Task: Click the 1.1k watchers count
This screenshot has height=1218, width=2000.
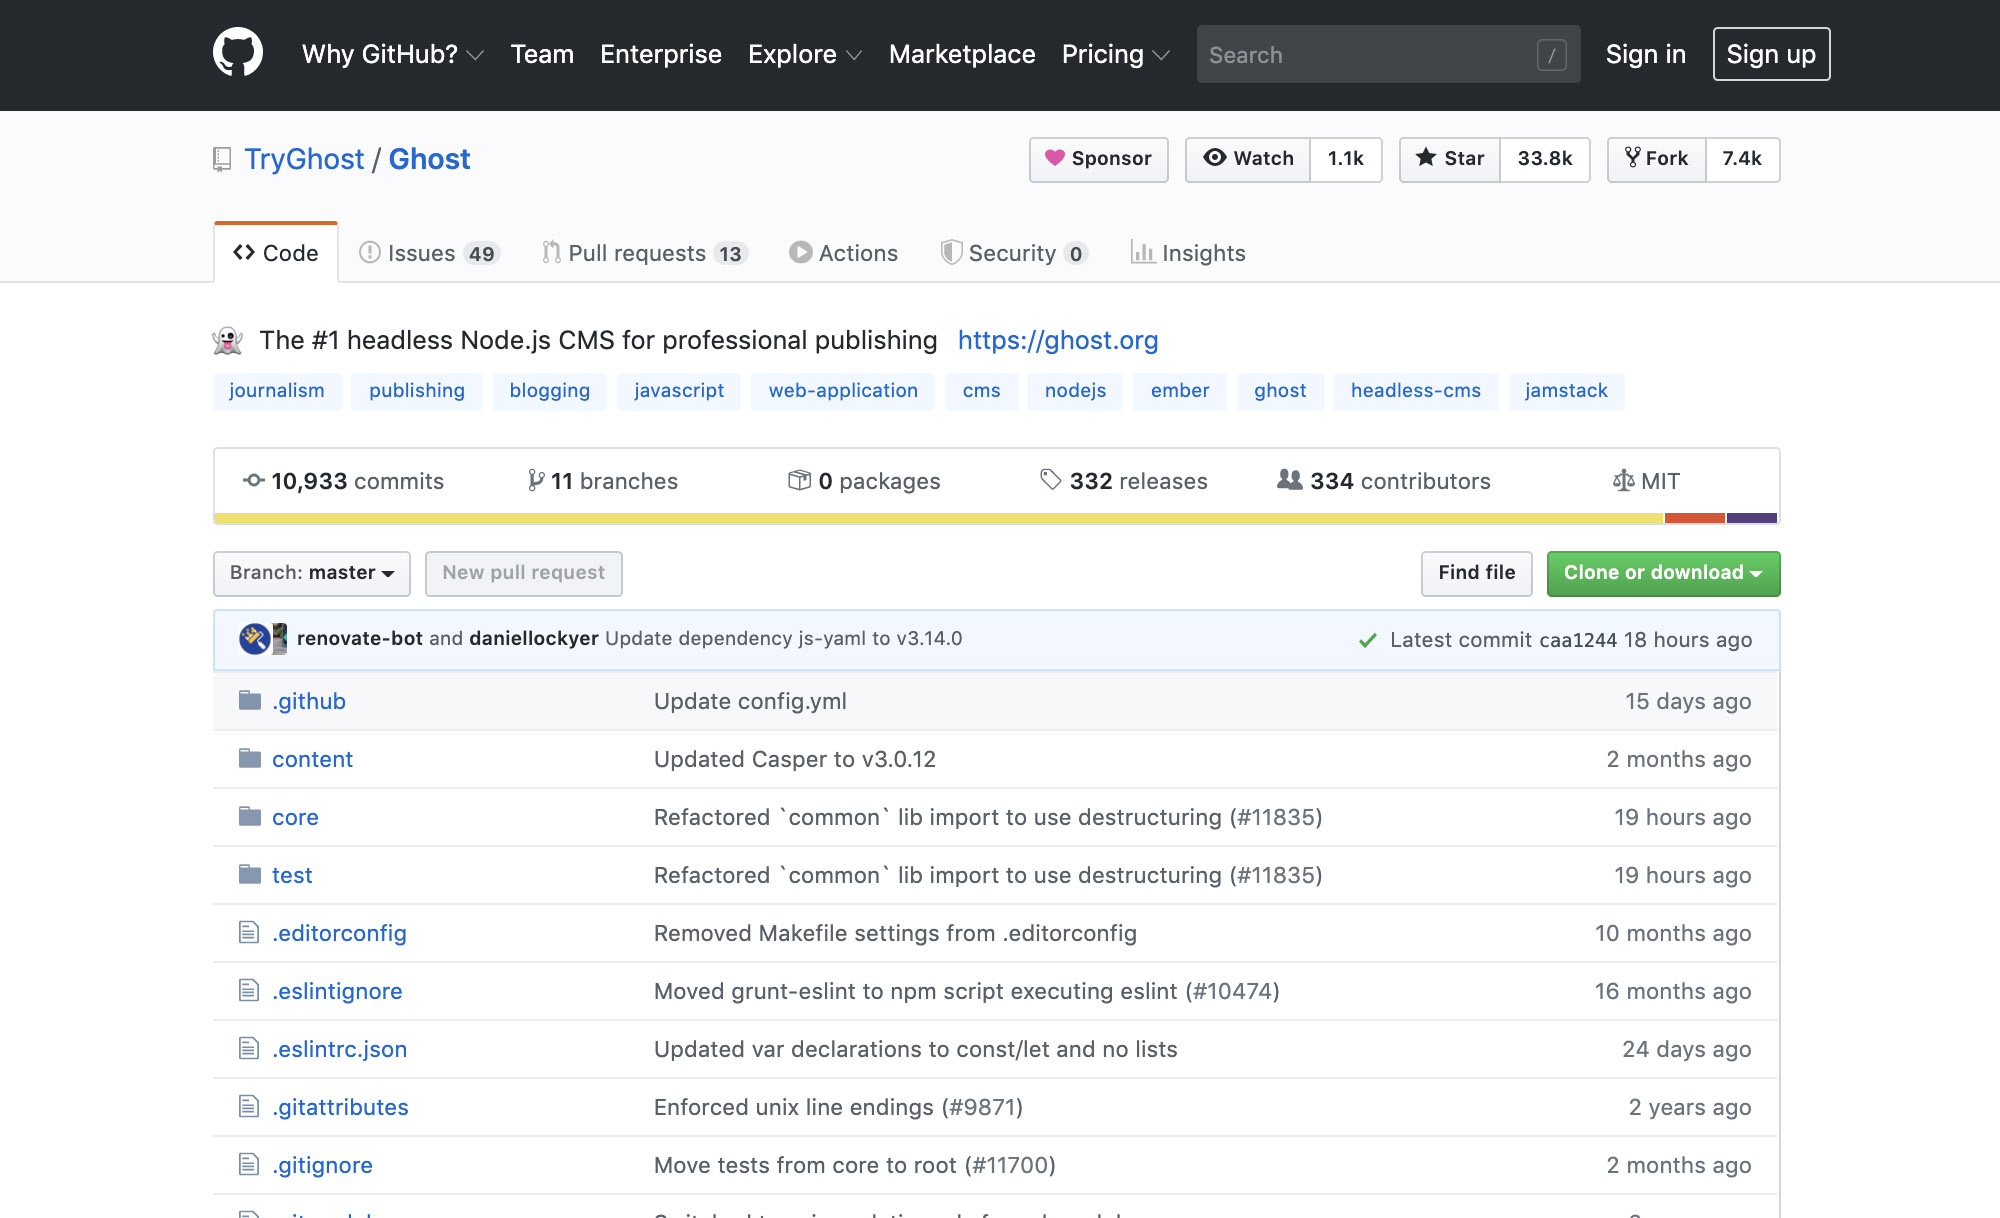Action: coord(1346,159)
